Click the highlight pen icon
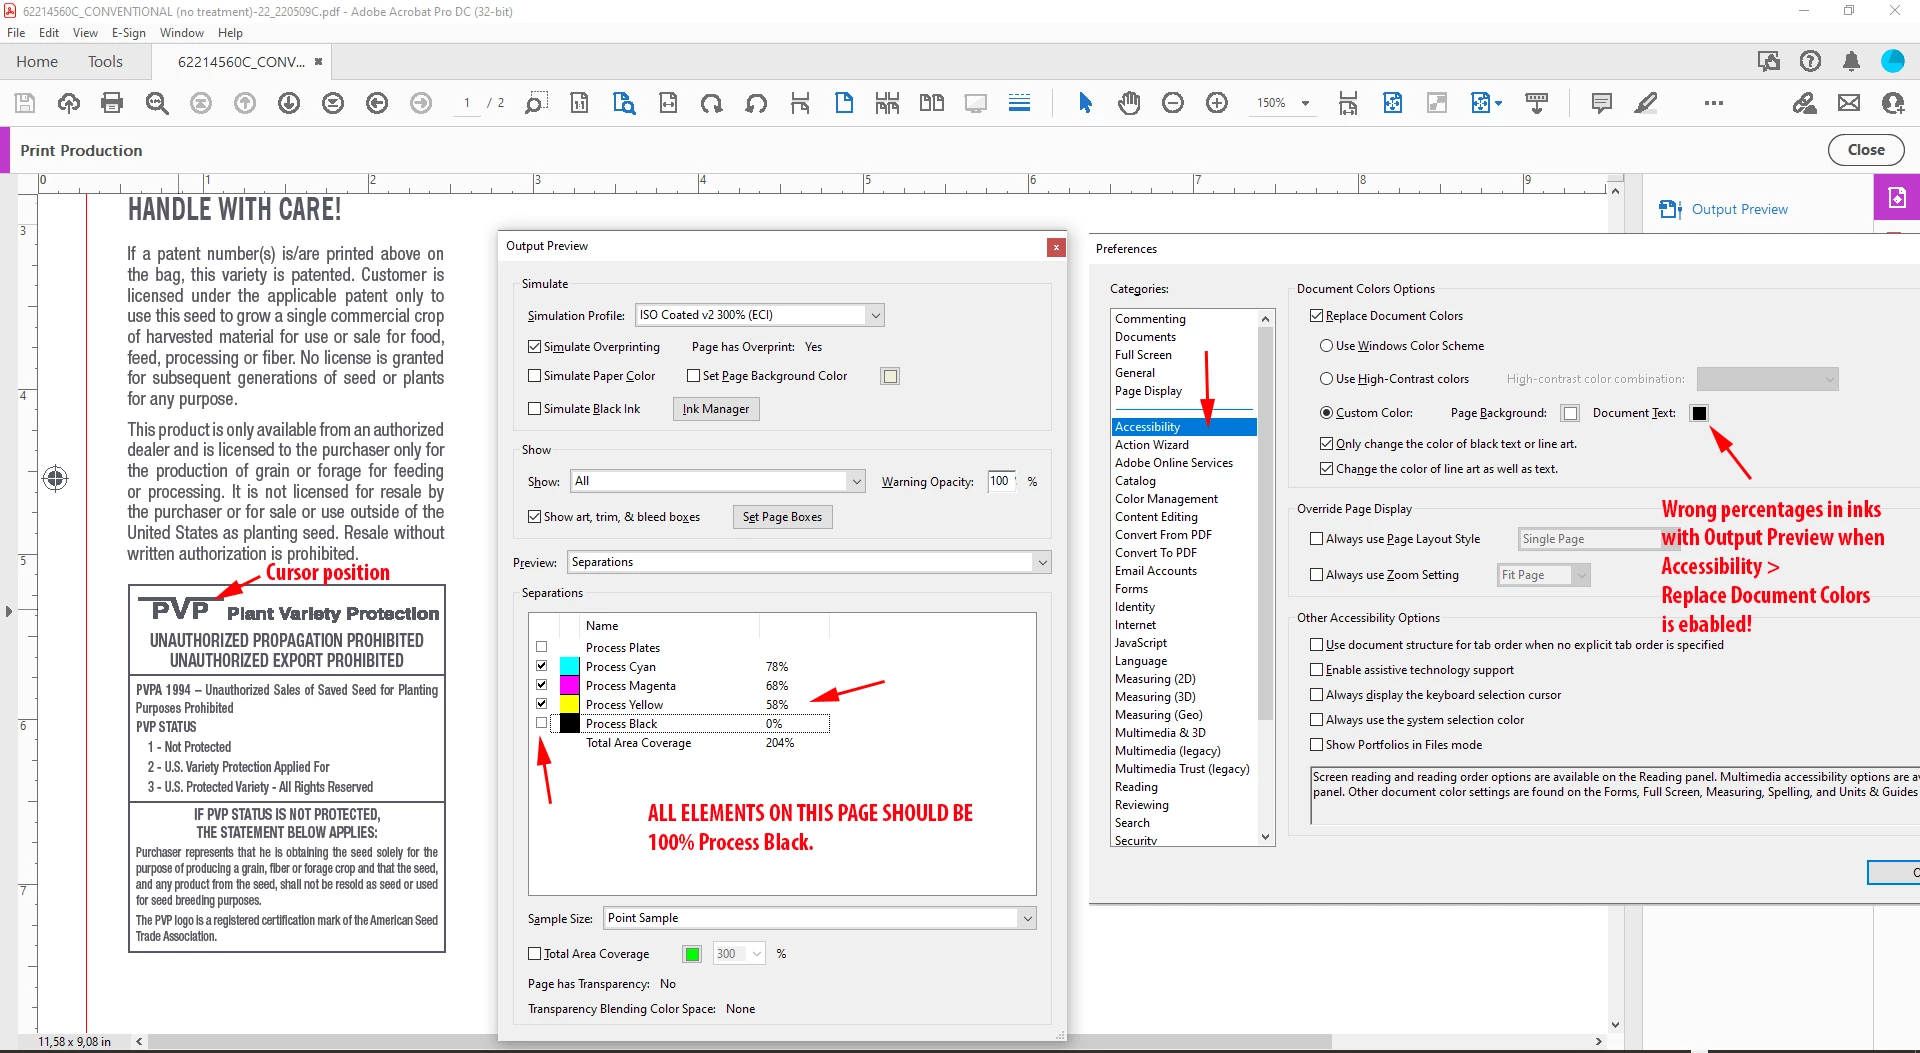The width and height of the screenshot is (1920, 1053). point(1645,103)
